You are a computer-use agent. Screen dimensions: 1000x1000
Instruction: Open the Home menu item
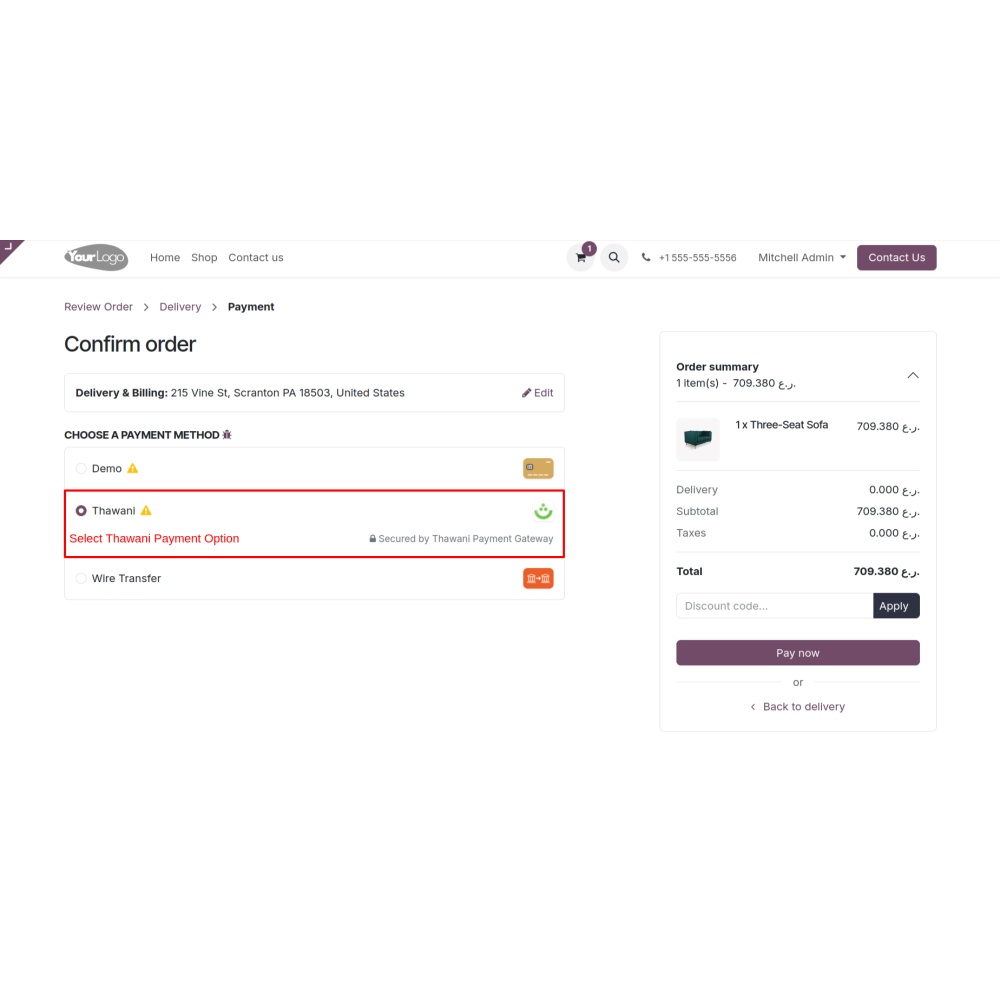tap(165, 258)
